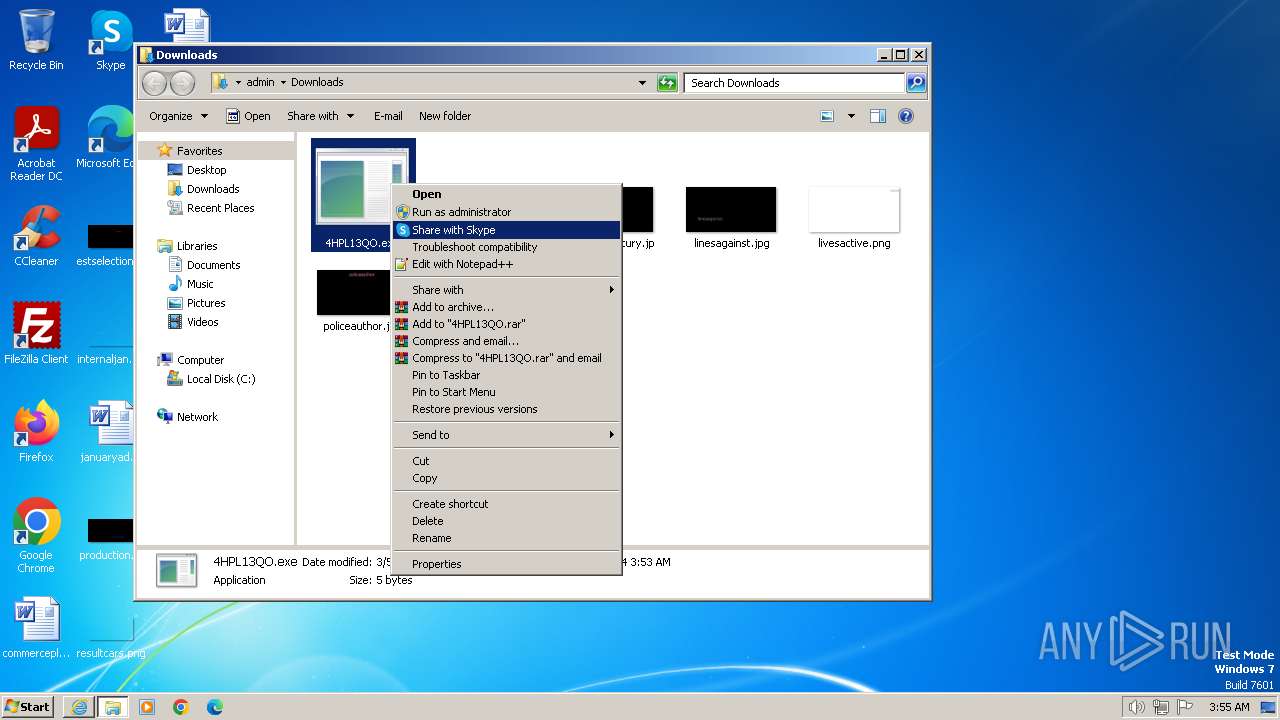
Task: Change view with the views icon
Action: (x=827, y=116)
